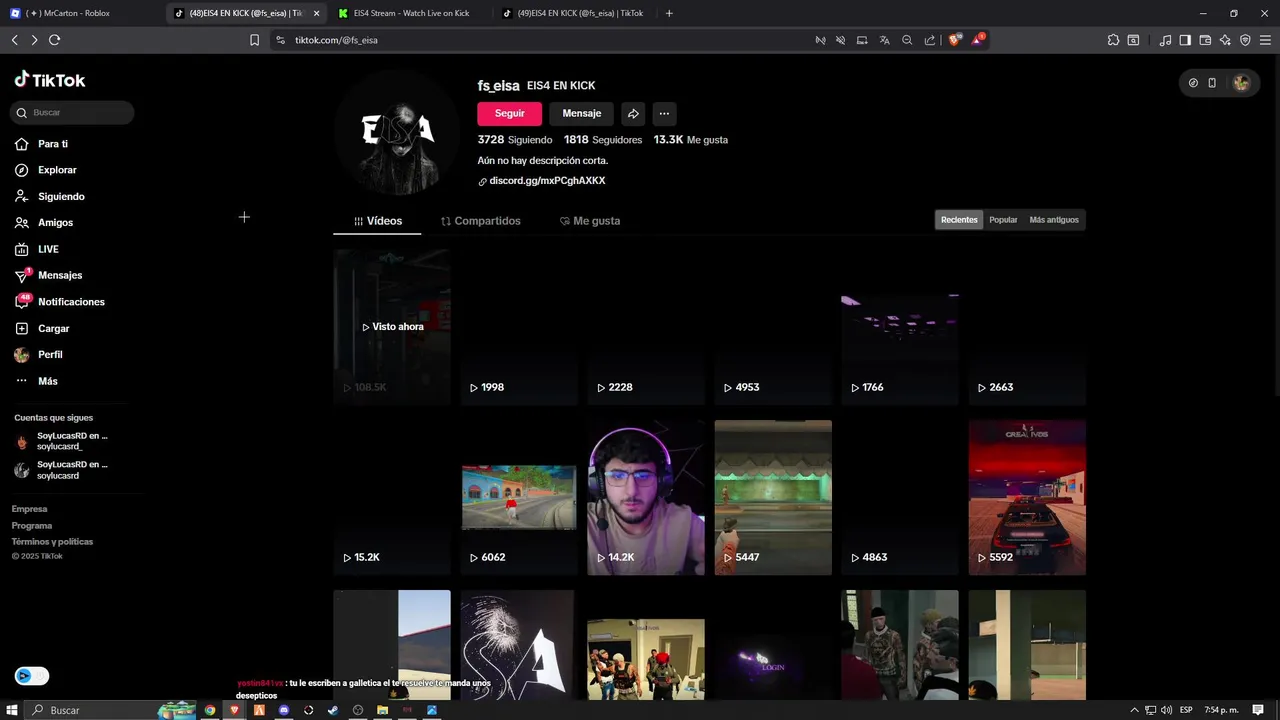
Task: Go to Siguiendo feed
Action: click(x=50, y=197)
